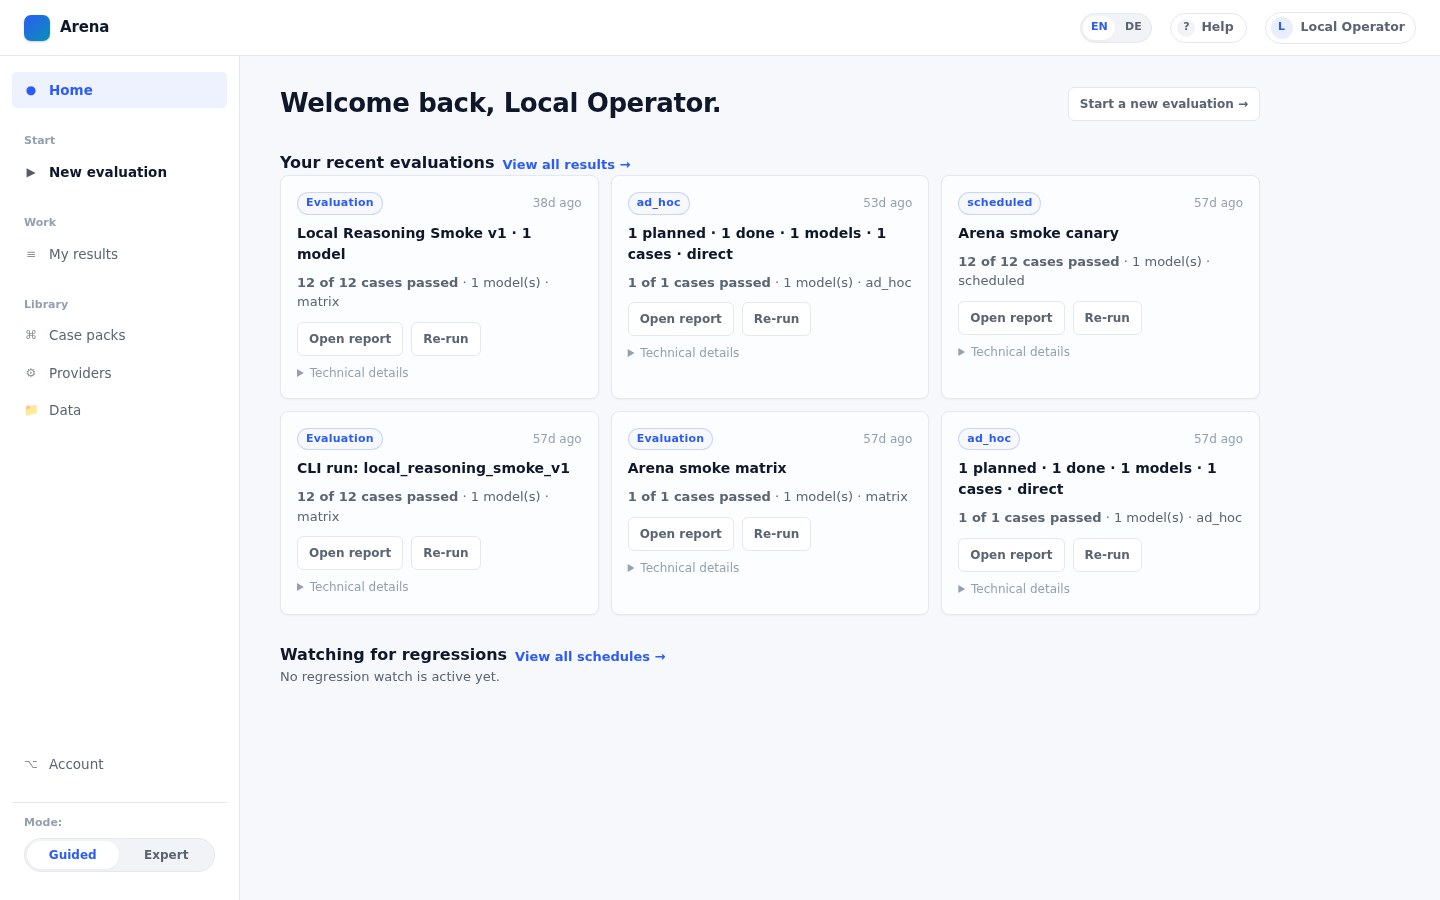This screenshot has height=900, width=1440.
Task: Click the Arena logo icon
Action: pos(37,28)
